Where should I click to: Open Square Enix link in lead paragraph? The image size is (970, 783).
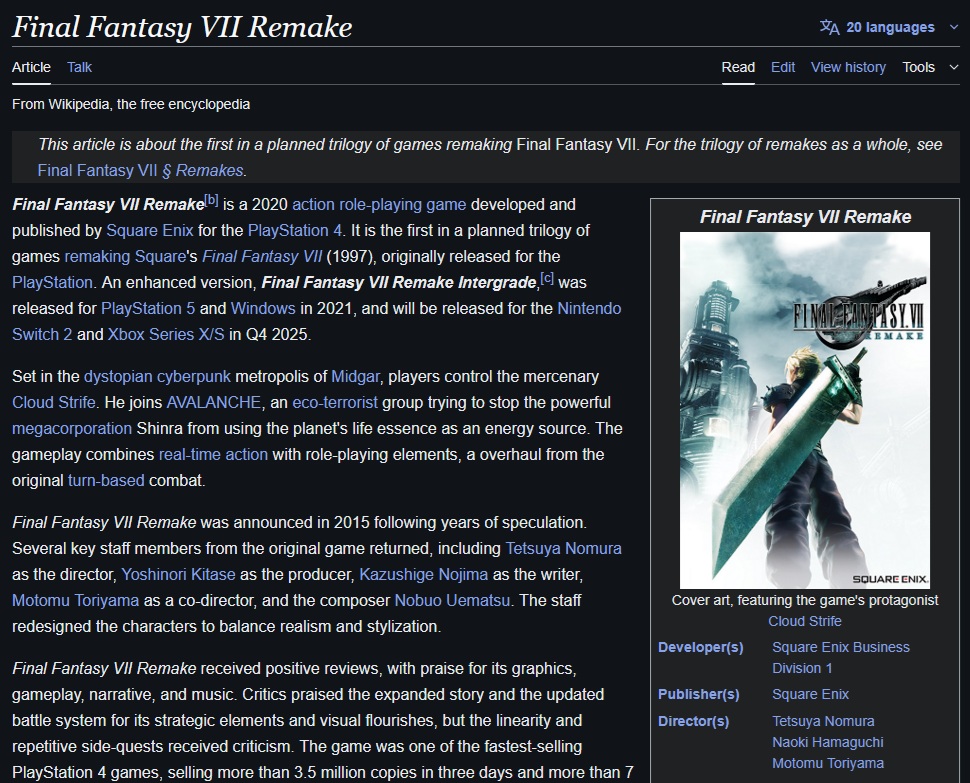point(150,230)
